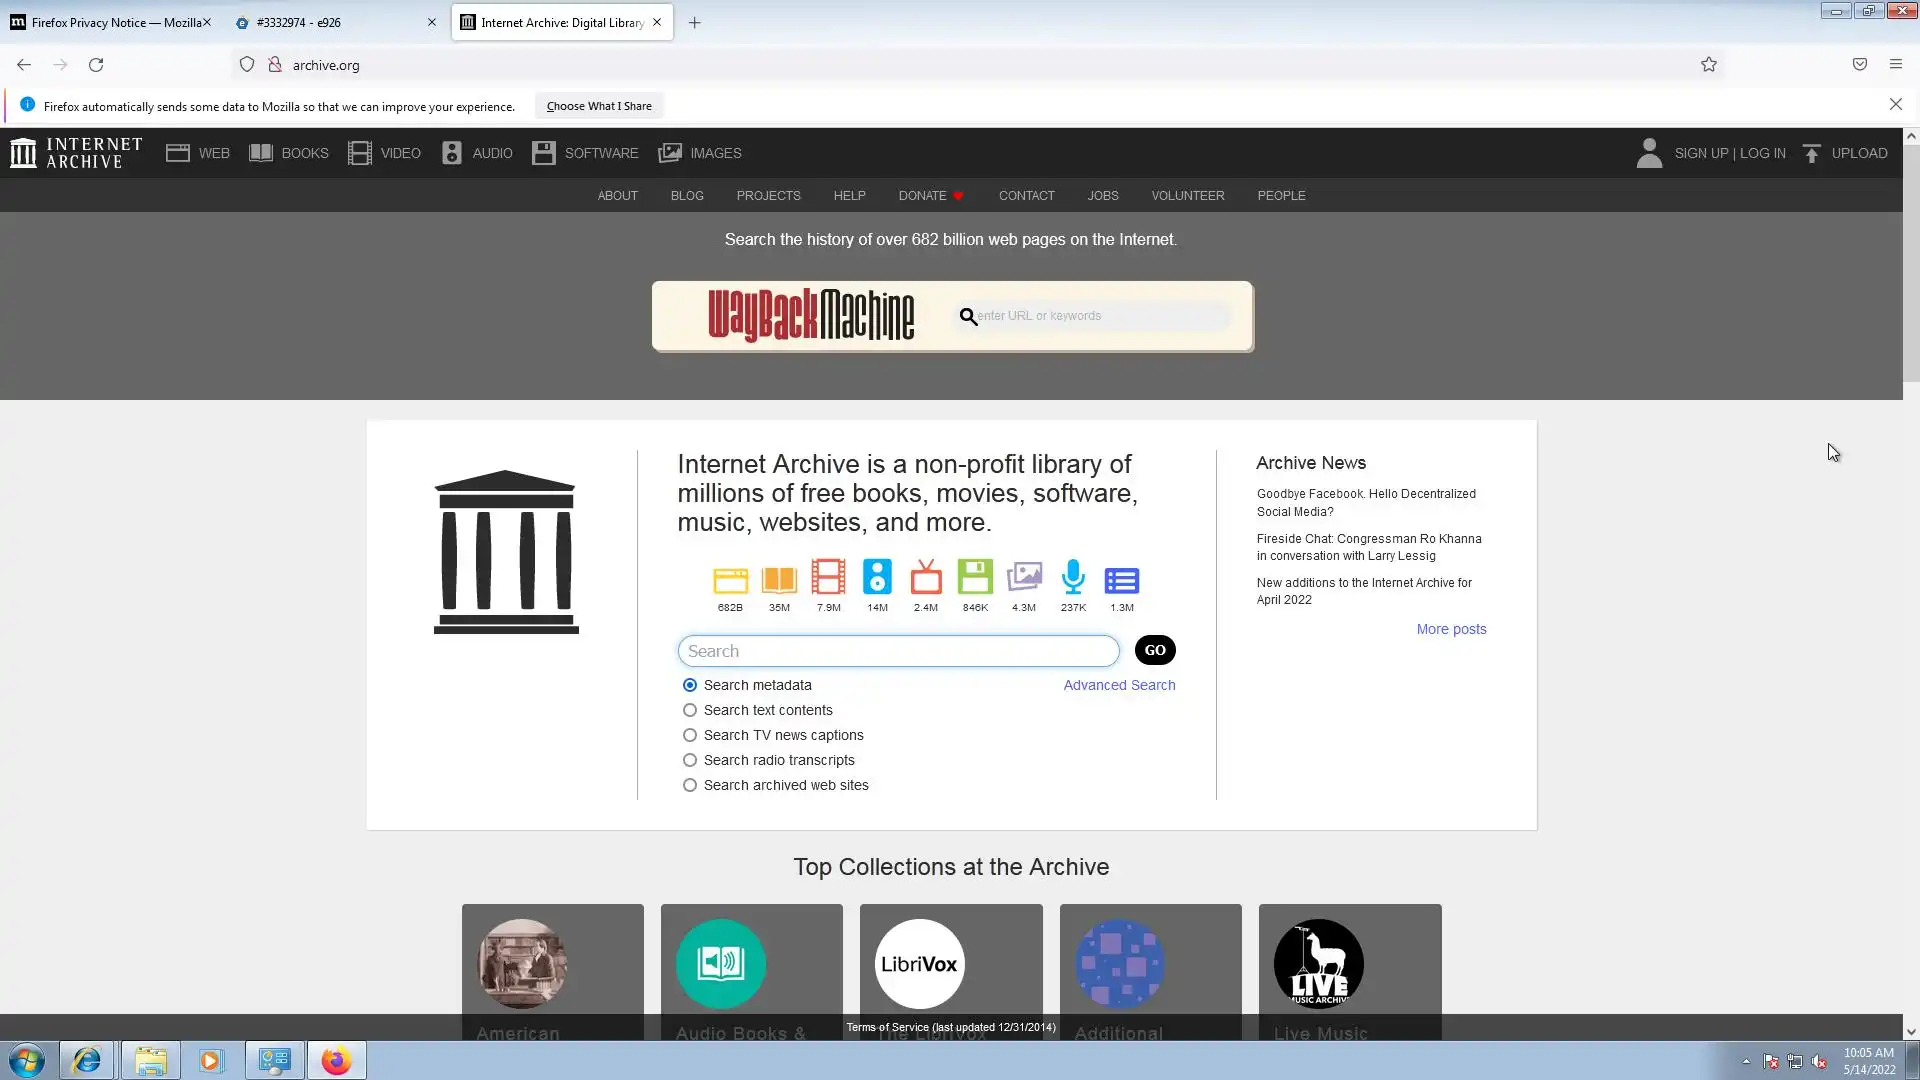Show hidden system tray icons arrow
1920x1080 pixels.
click(1746, 1061)
